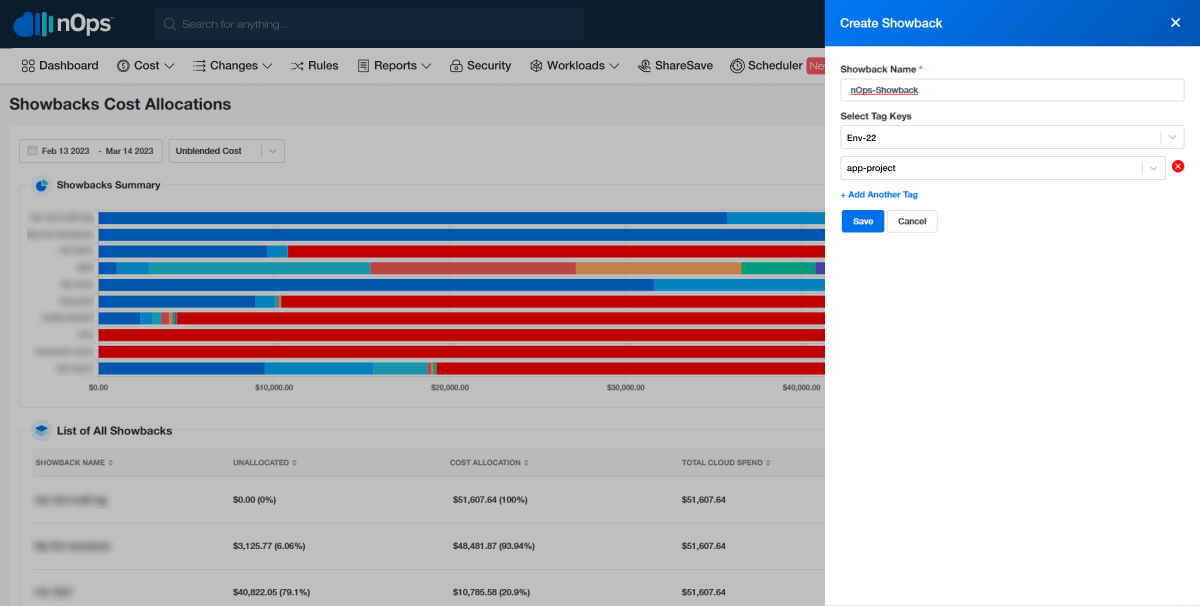Save the new Showback

[x=862, y=221]
